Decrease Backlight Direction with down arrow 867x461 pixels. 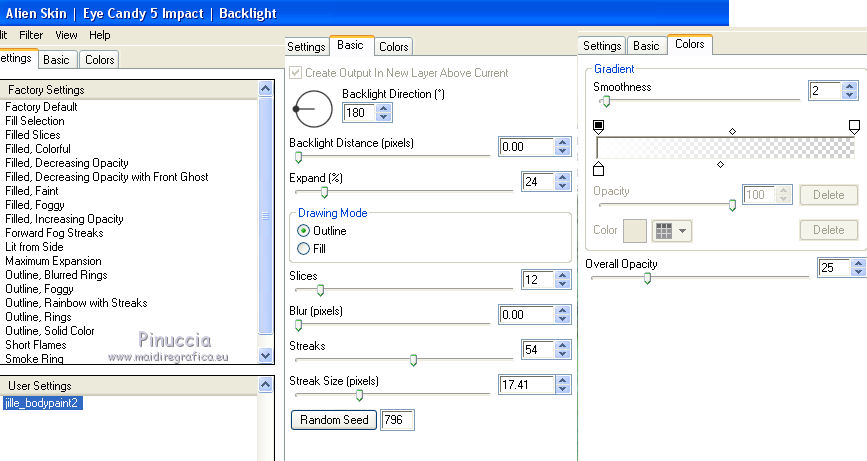point(384,117)
